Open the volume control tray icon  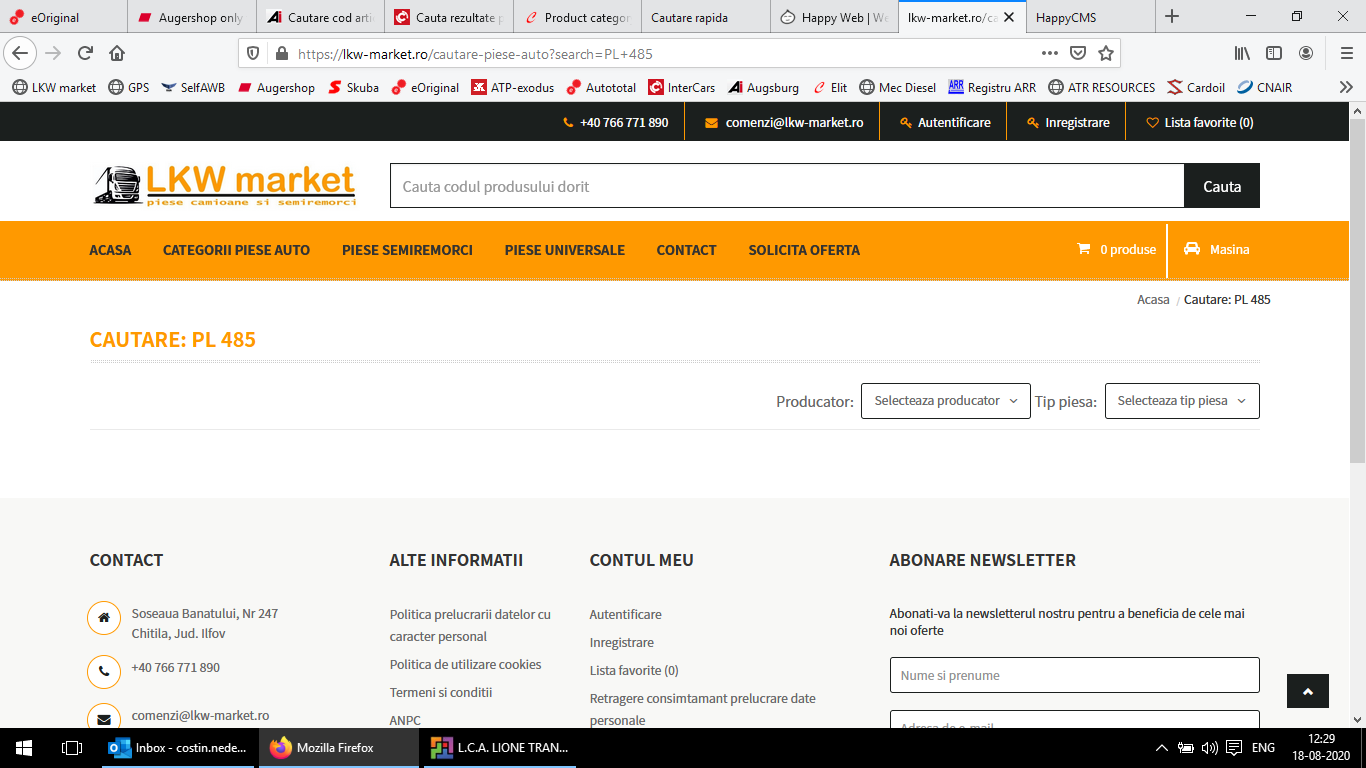pyautogui.click(x=1209, y=748)
